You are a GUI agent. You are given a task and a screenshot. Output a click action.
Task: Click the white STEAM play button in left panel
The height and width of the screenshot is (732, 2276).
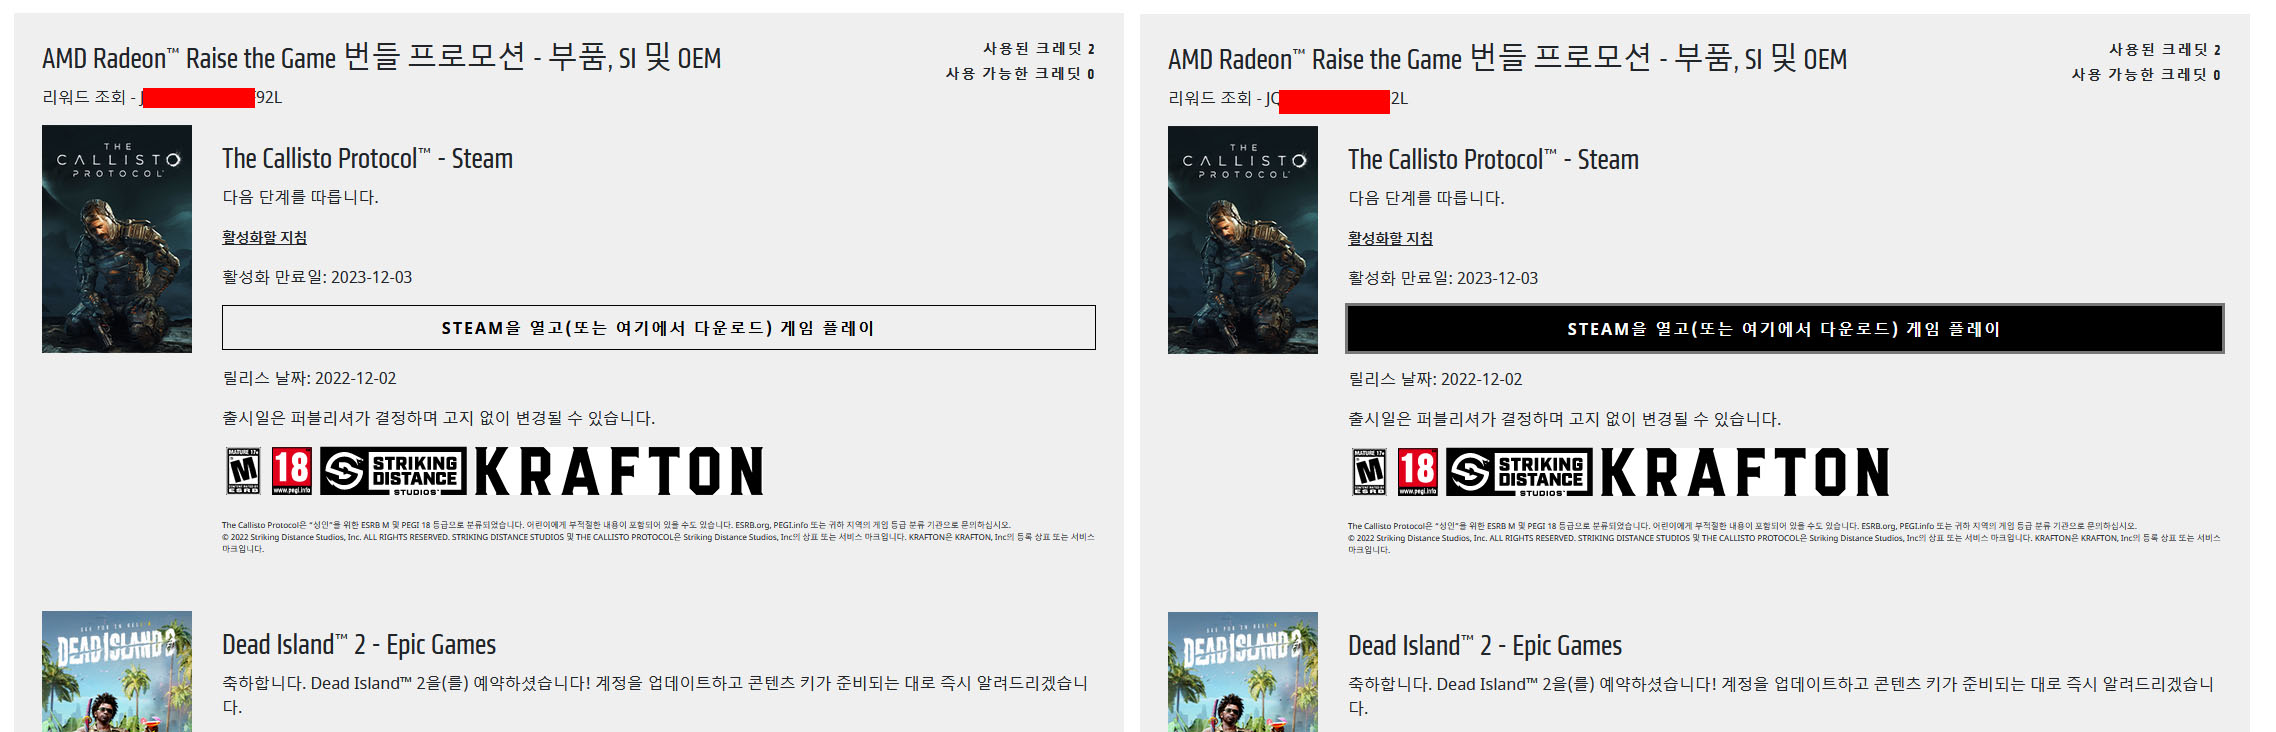659,328
